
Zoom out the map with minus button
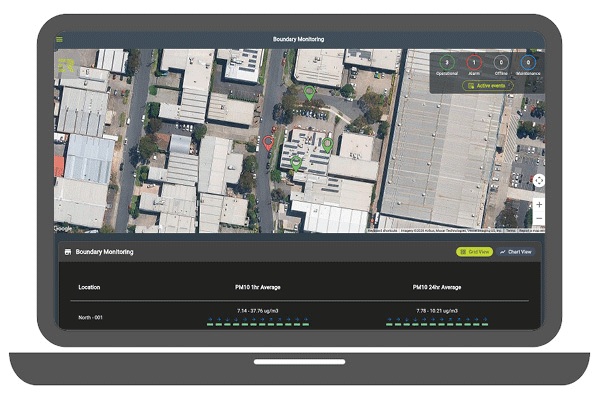(x=539, y=218)
